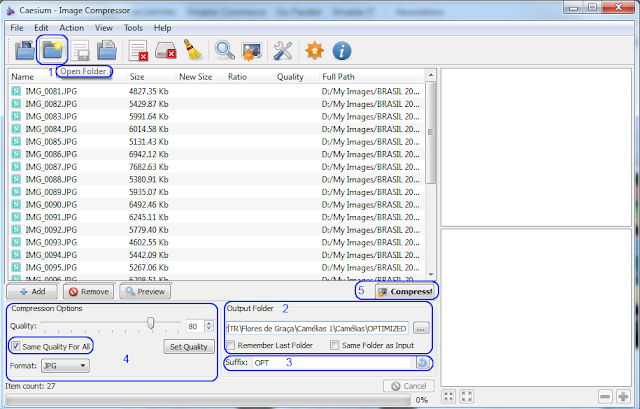
Task: Increase quality with spinner up arrow
Action: [x=209, y=323]
